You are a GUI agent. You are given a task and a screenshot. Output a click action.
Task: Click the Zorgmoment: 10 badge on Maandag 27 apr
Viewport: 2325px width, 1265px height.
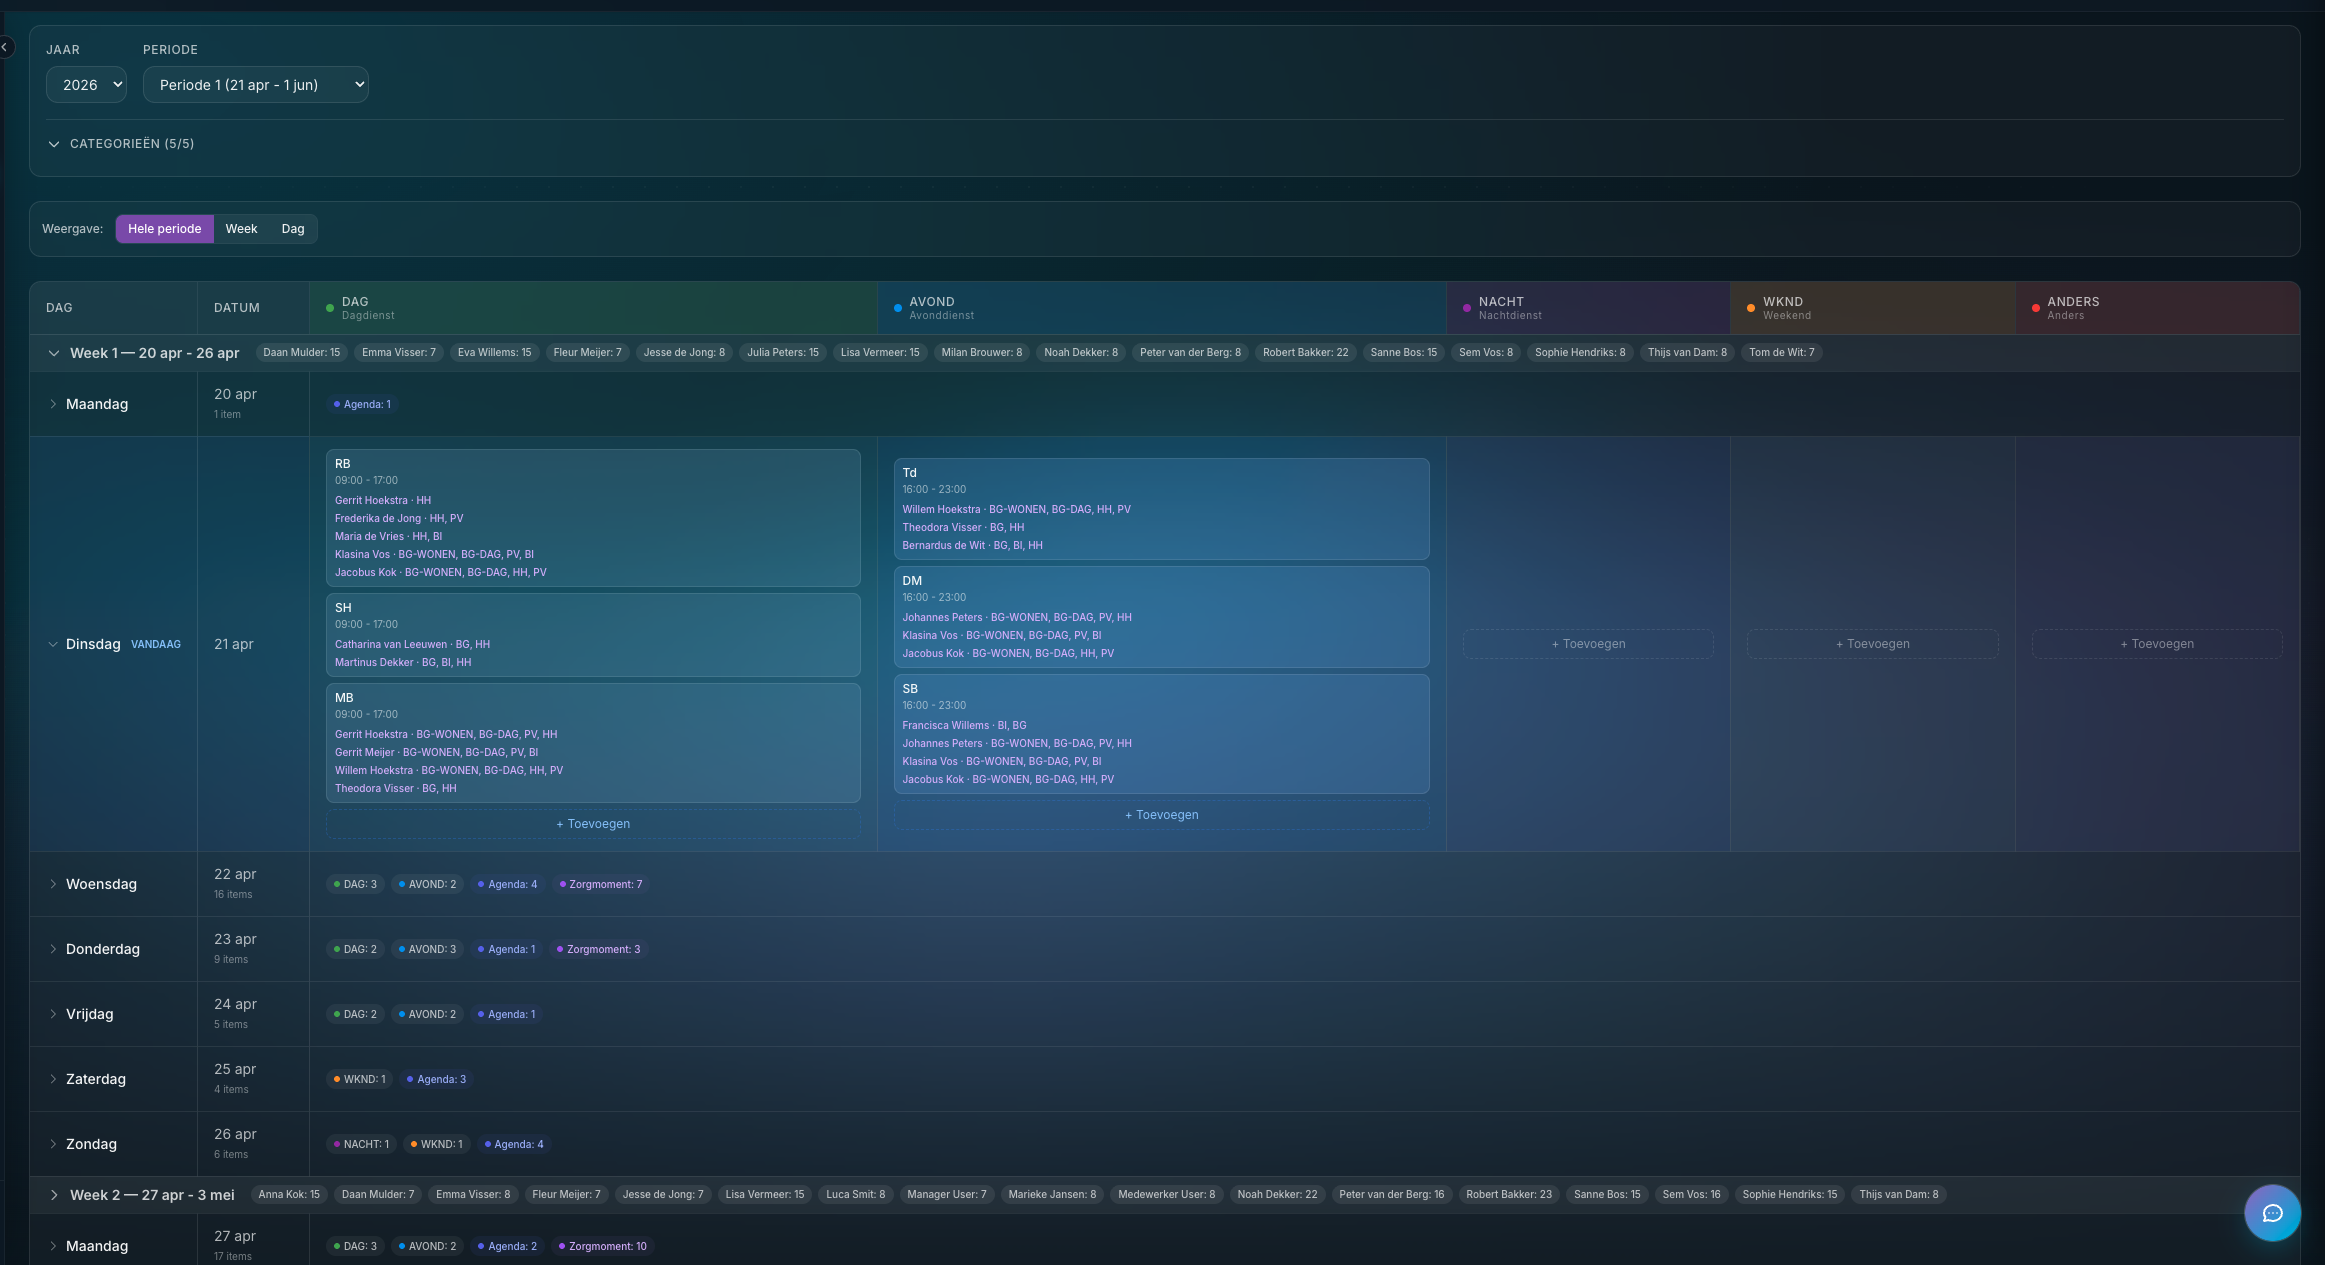(x=603, y=1246)
